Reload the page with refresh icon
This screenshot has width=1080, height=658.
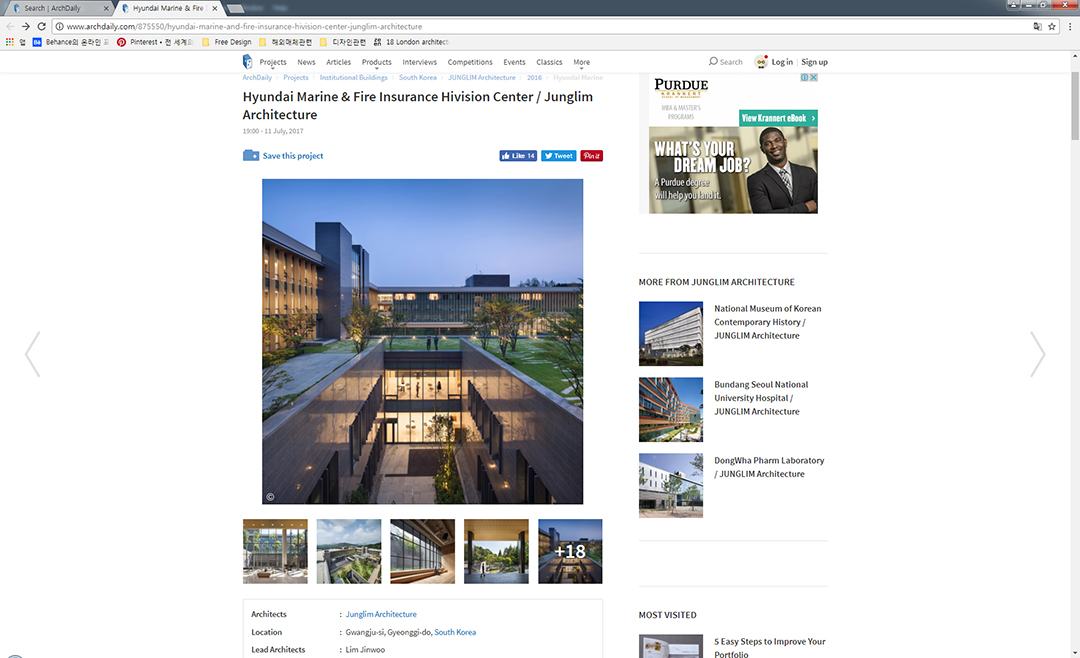tap(41, 26)
